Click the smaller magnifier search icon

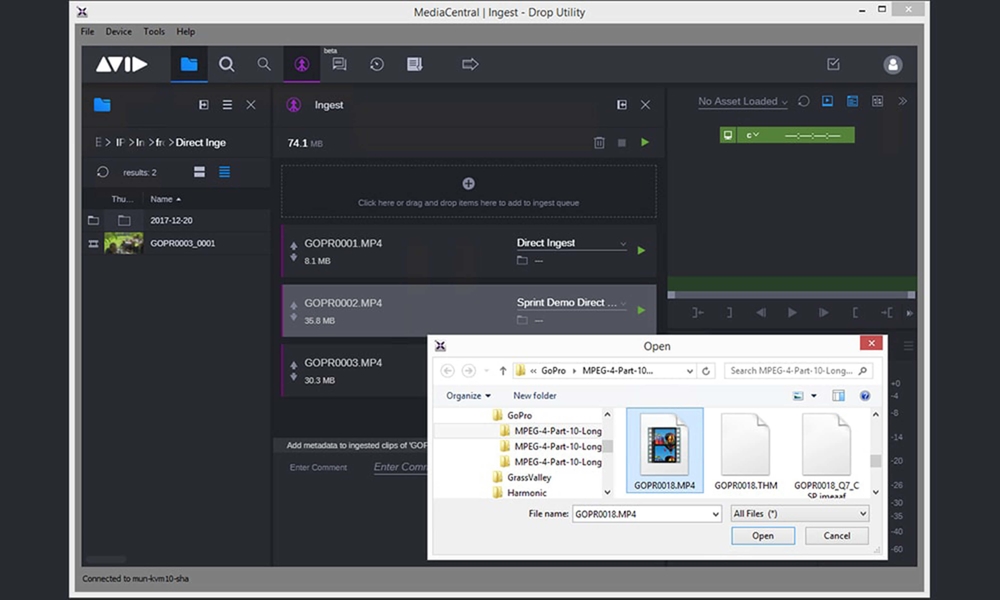263,64
